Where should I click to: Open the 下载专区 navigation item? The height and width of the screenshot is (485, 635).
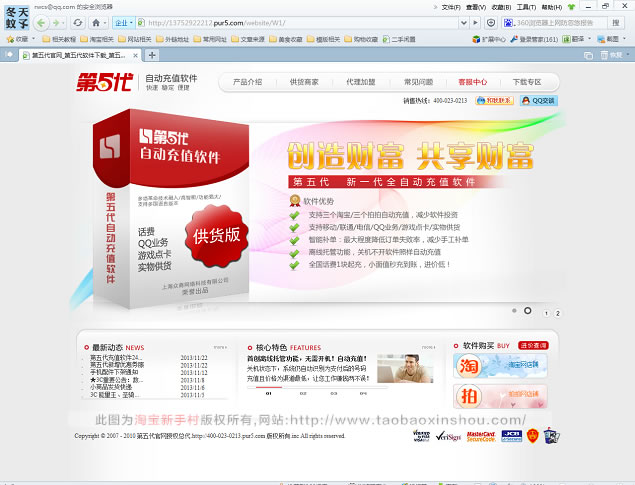tap(526, 82)
